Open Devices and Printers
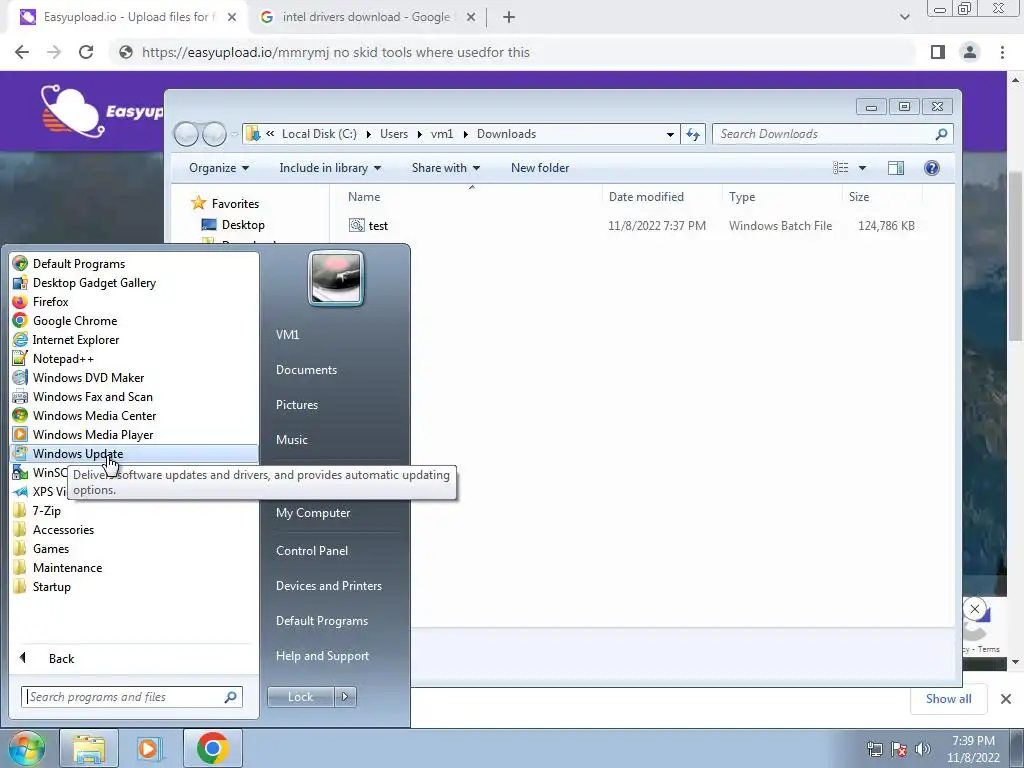 click(328, 586)
